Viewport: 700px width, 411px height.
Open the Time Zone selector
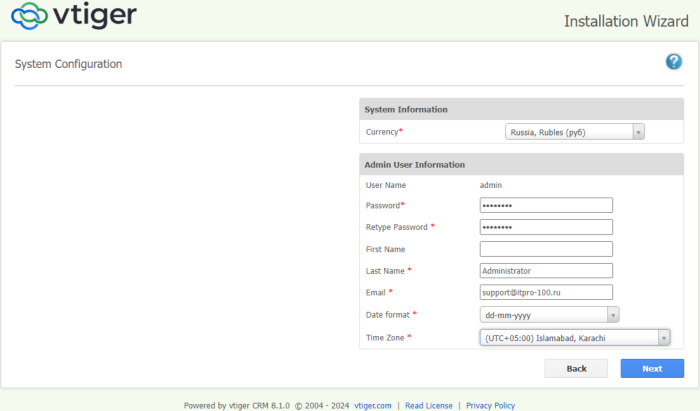point(574,338)
